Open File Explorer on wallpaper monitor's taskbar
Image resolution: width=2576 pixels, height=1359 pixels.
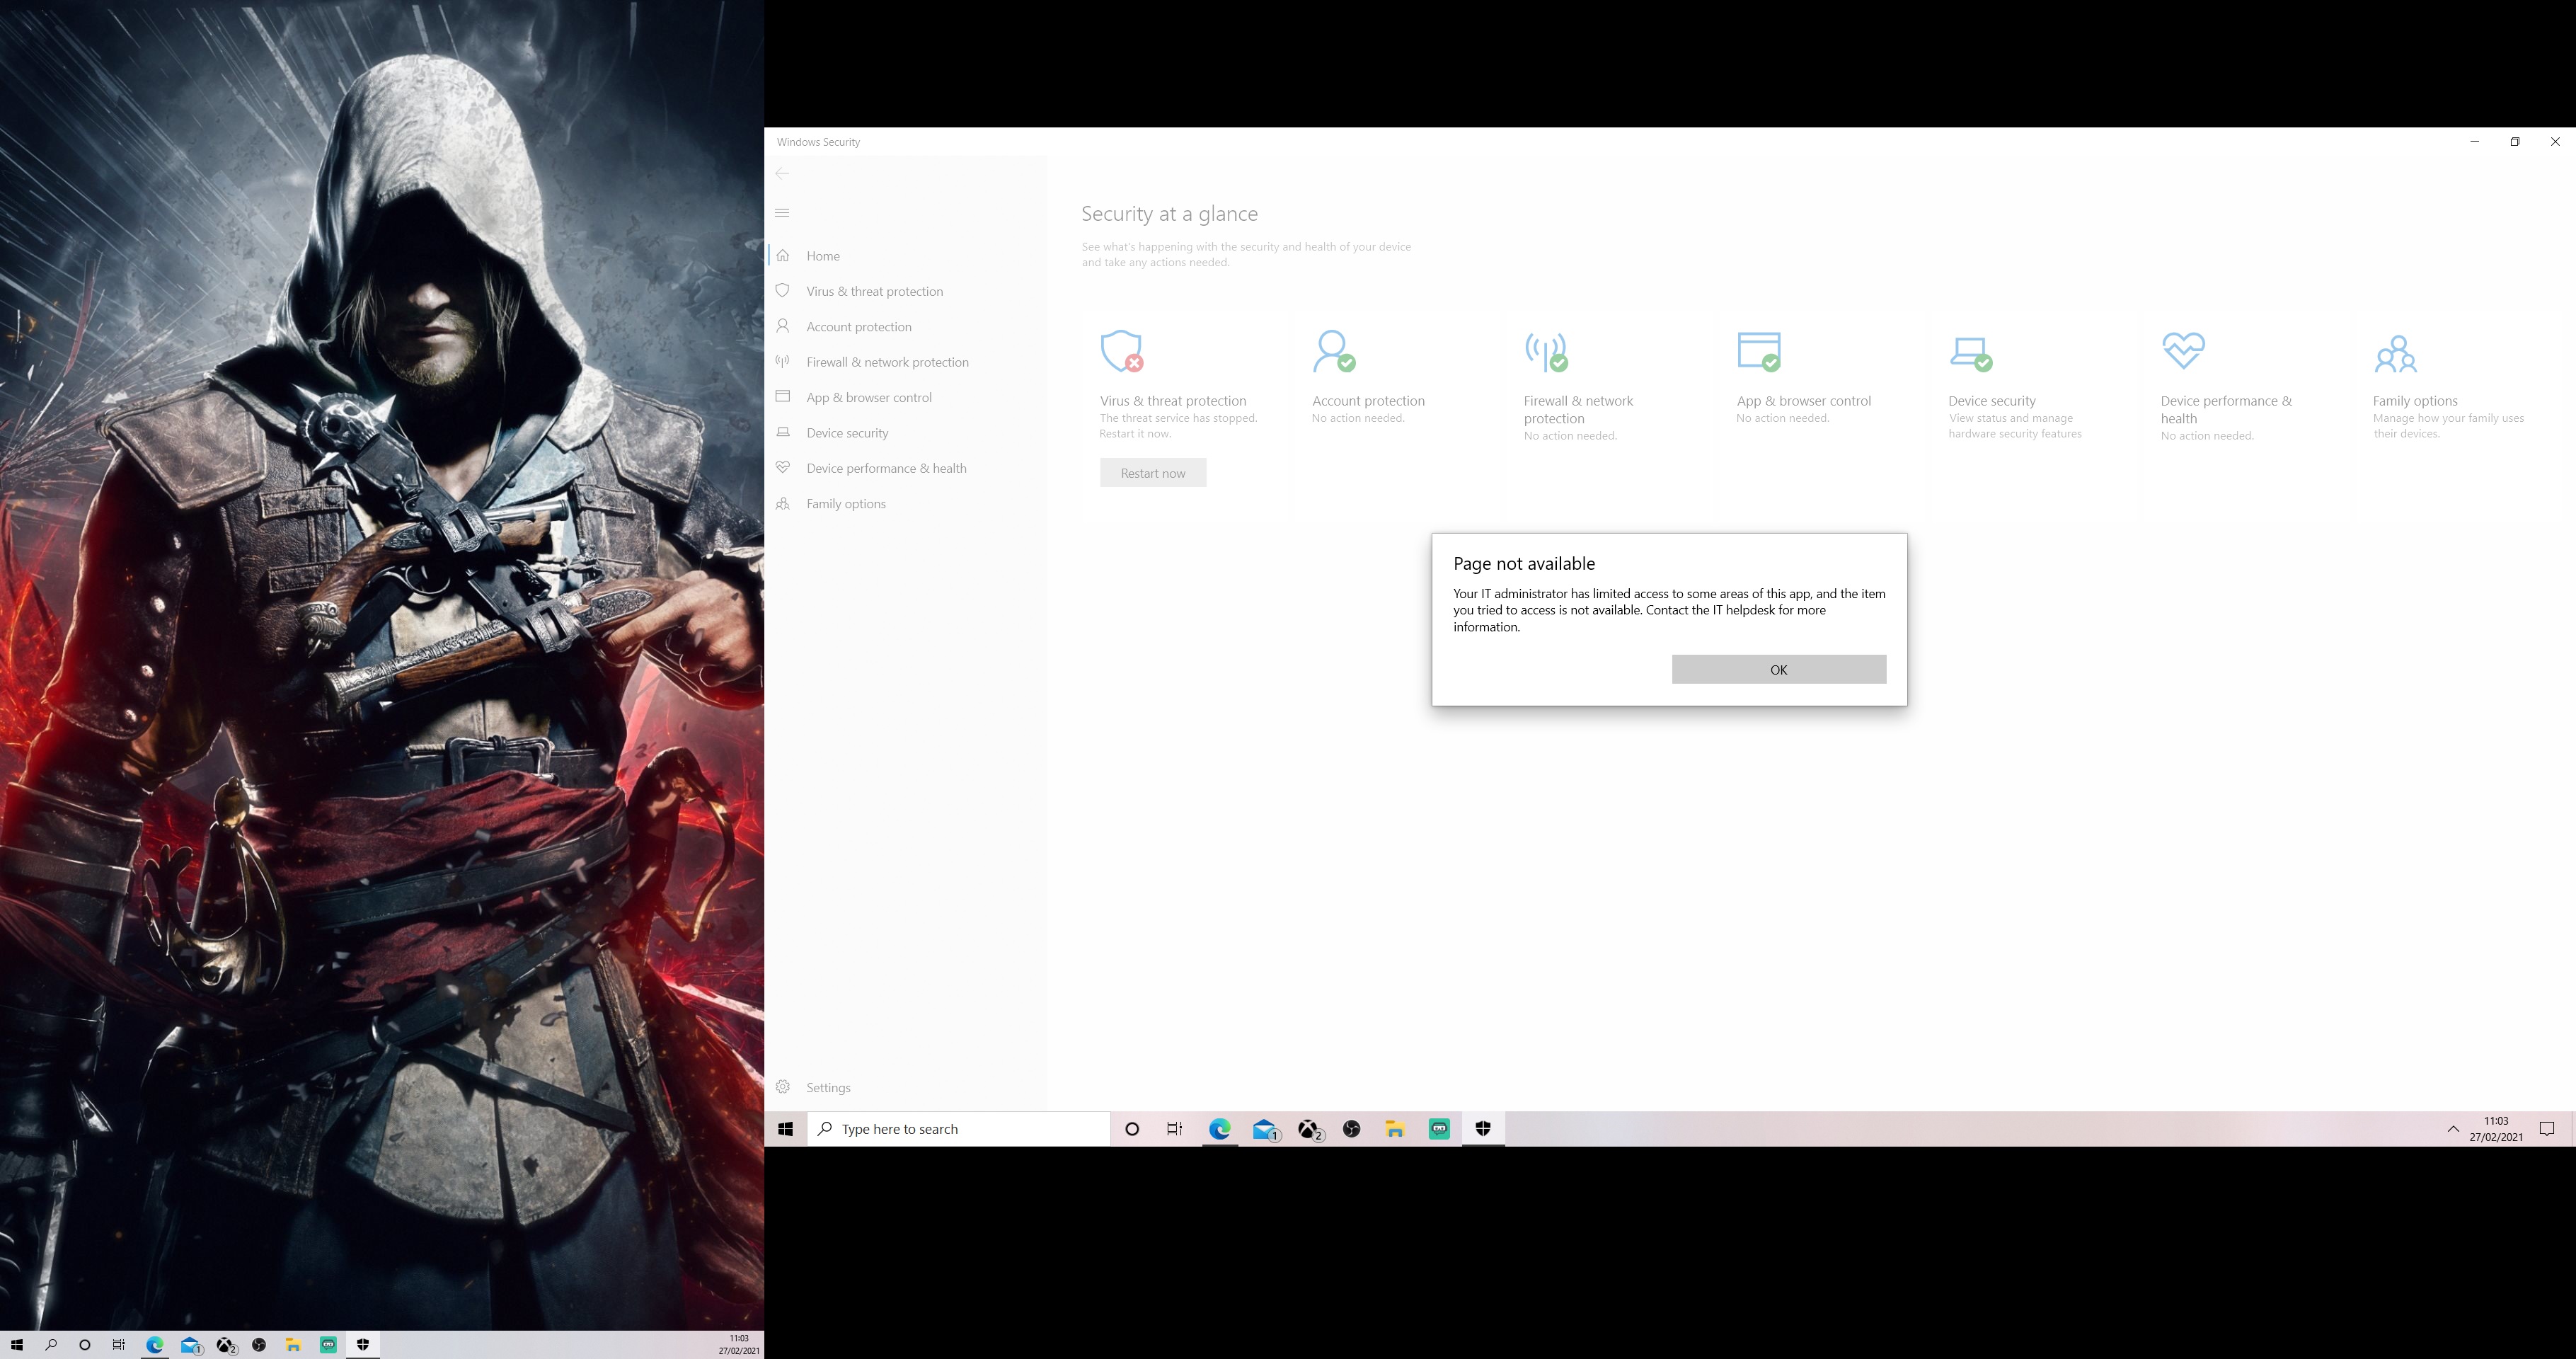[x=293, y=1345]
